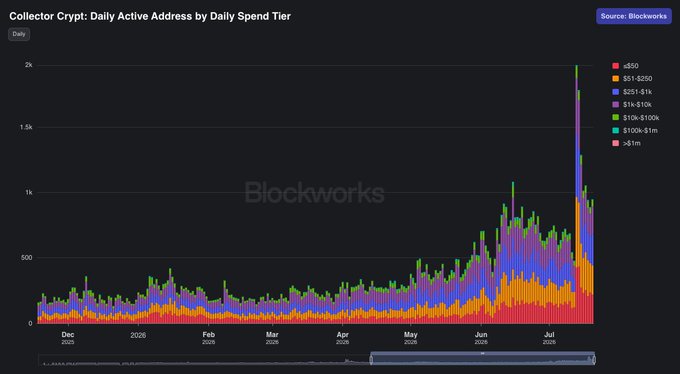Toggle the ≤$50 legend series

[x=625, y=66]
